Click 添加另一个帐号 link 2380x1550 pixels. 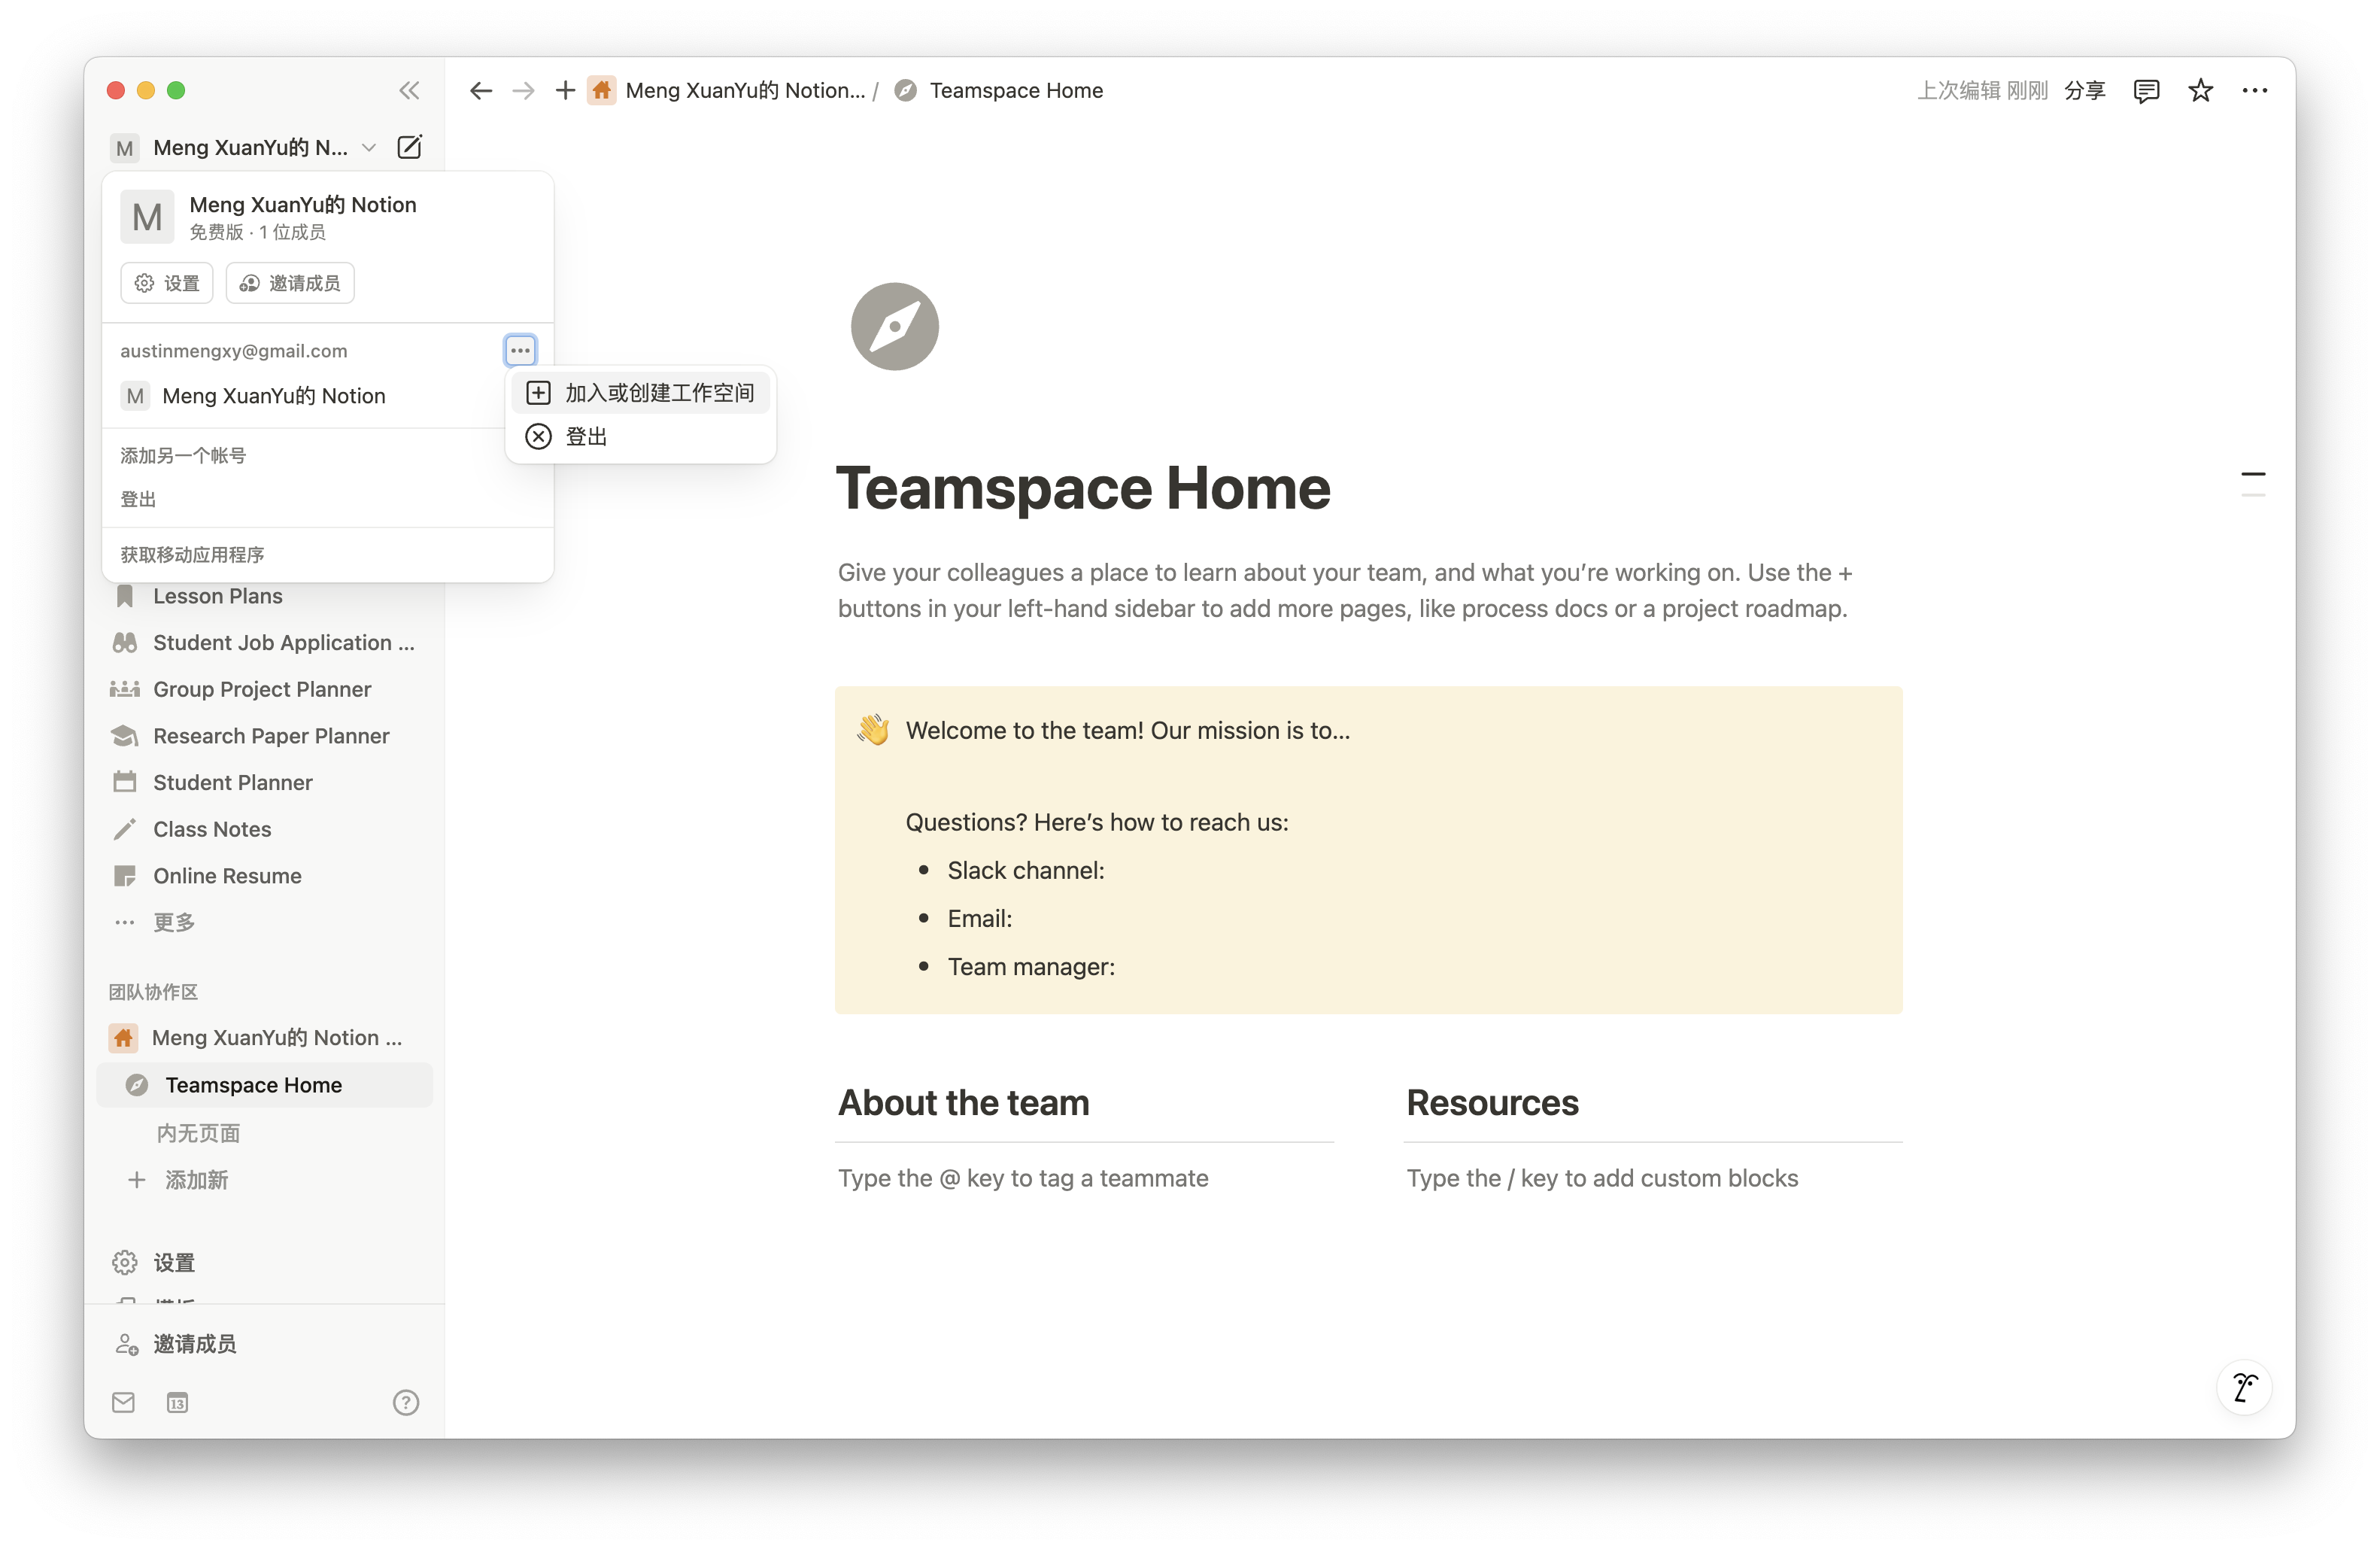coord(183,456)
